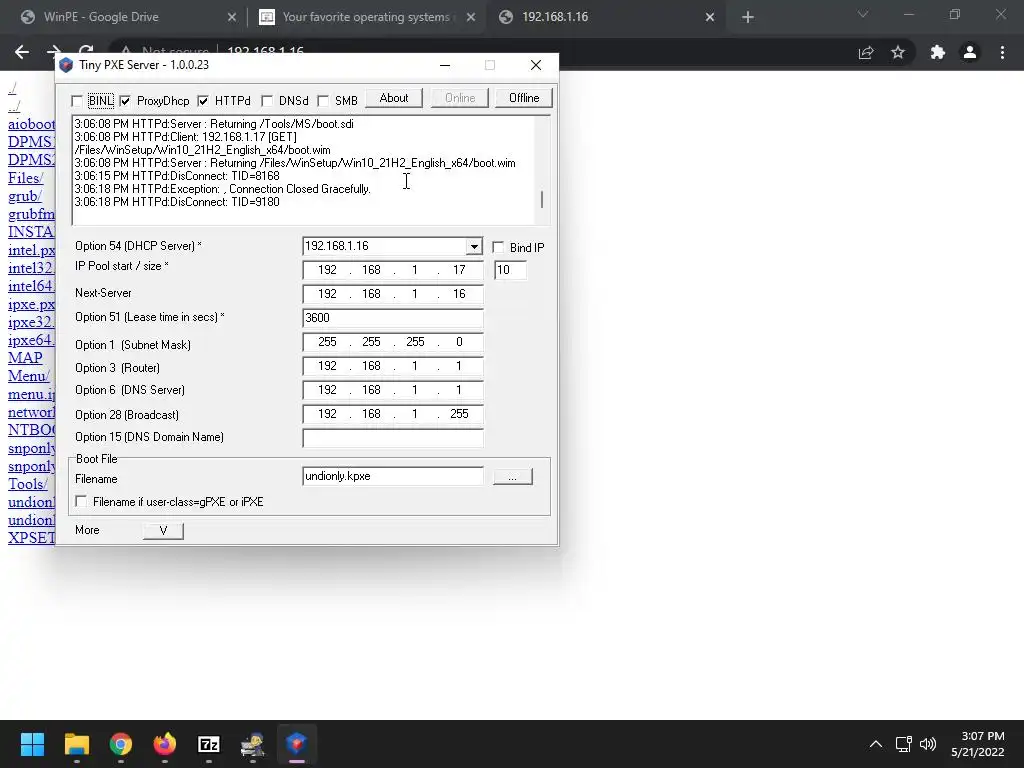Click the Tiny PXE Server title bar icon
The width and height of the screenshot is (1024, 768).
pyautogui.click(x=66, y=65)
